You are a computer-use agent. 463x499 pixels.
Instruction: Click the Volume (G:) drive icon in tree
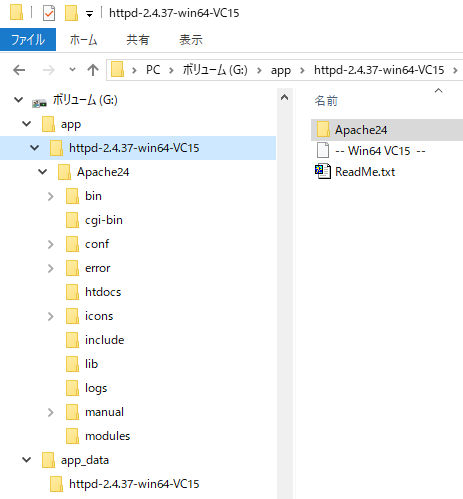39,103
